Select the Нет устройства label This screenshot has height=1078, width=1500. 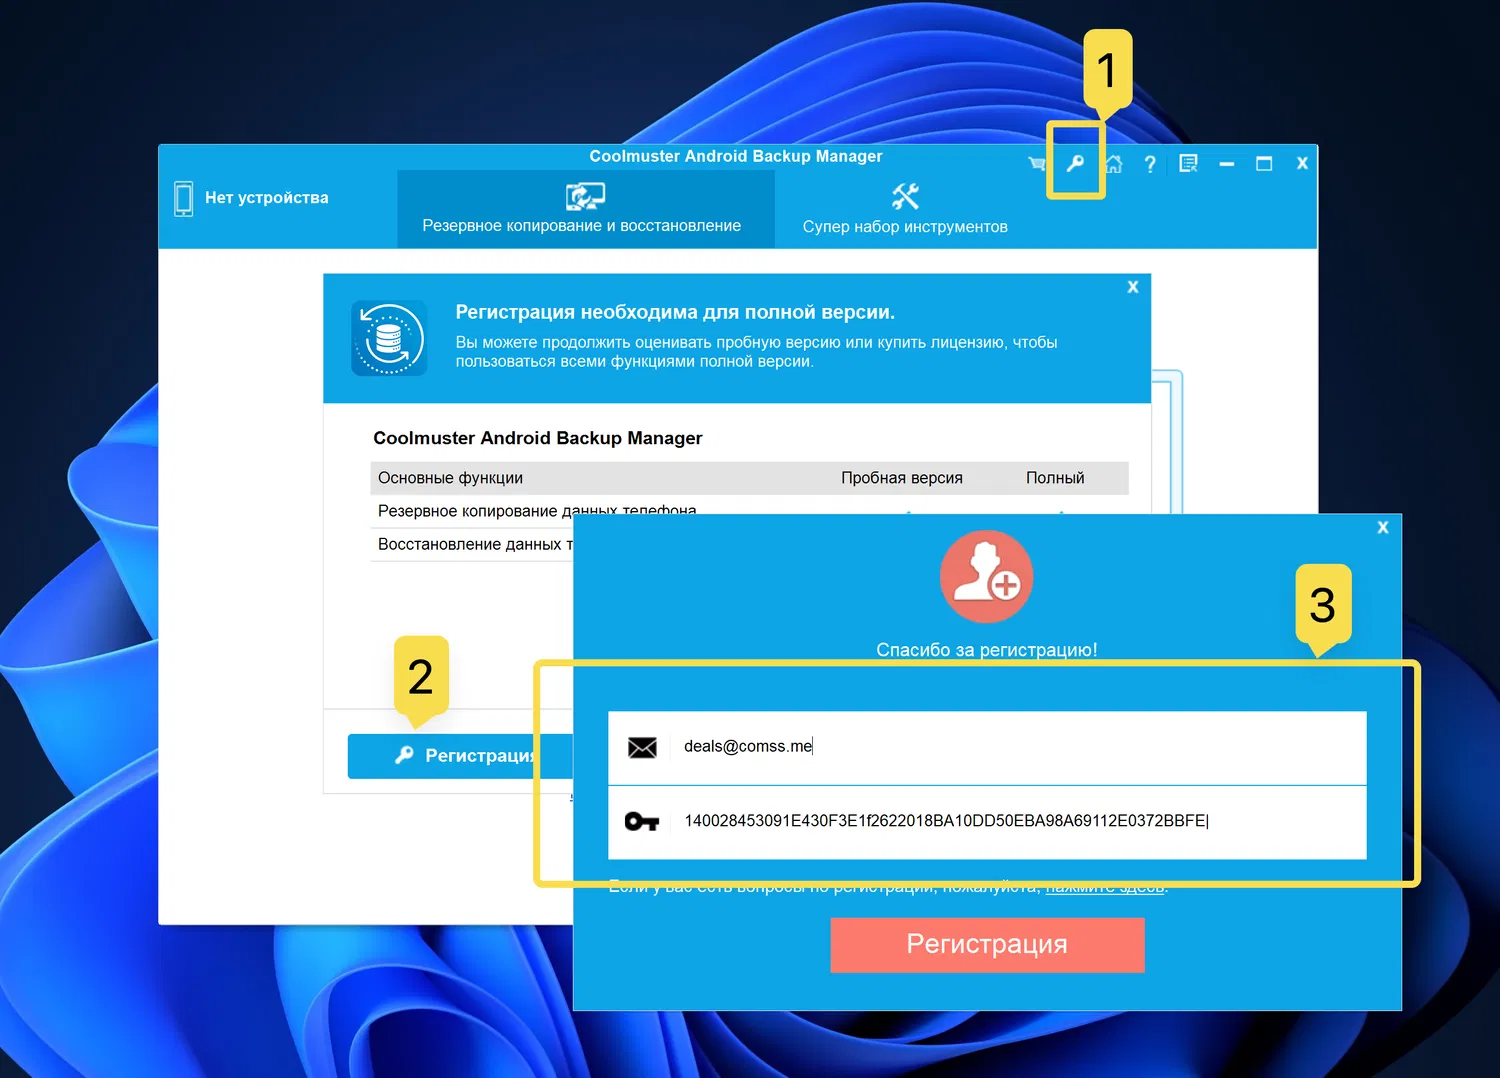coord(267,198)
